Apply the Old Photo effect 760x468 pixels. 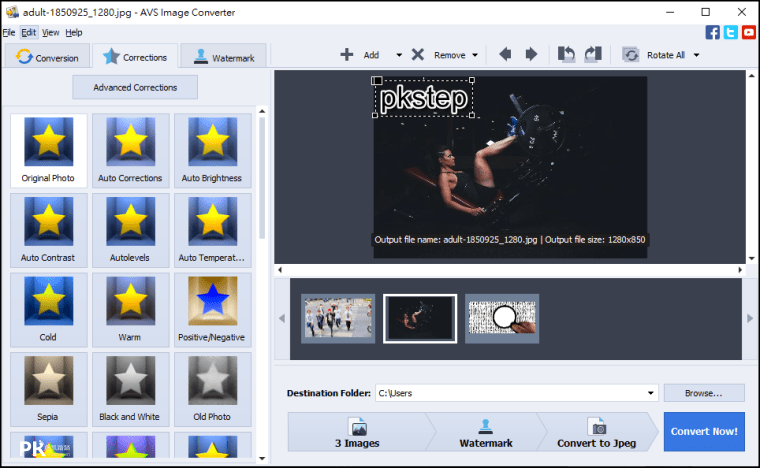[212, 389]
